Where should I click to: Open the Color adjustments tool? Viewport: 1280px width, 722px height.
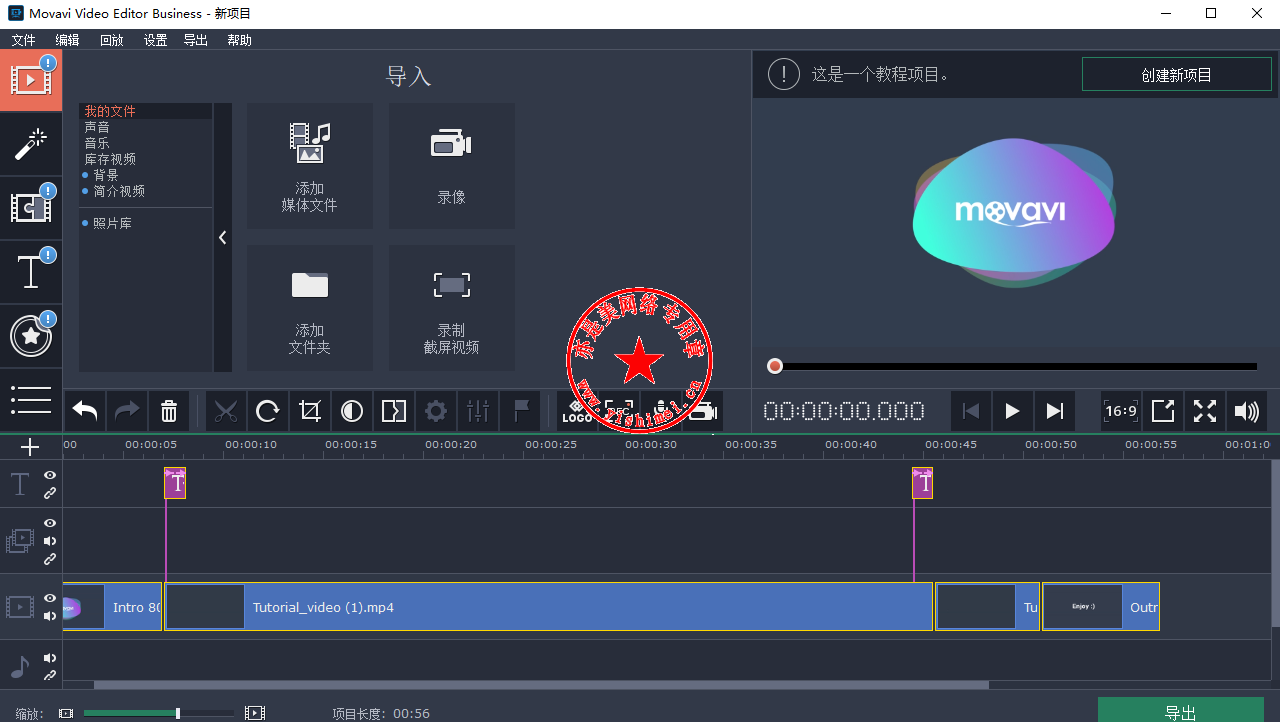click(352, 411)
